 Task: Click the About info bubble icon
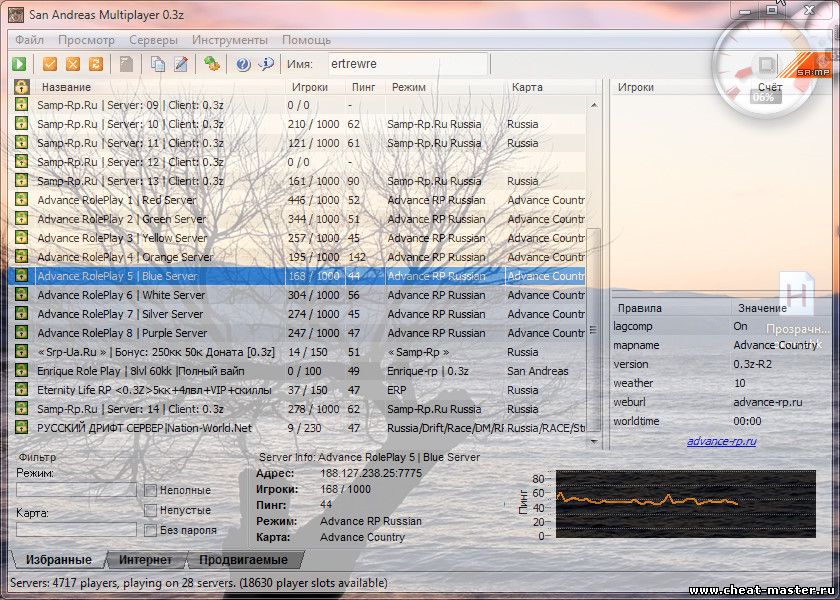(x=266, y=64)
